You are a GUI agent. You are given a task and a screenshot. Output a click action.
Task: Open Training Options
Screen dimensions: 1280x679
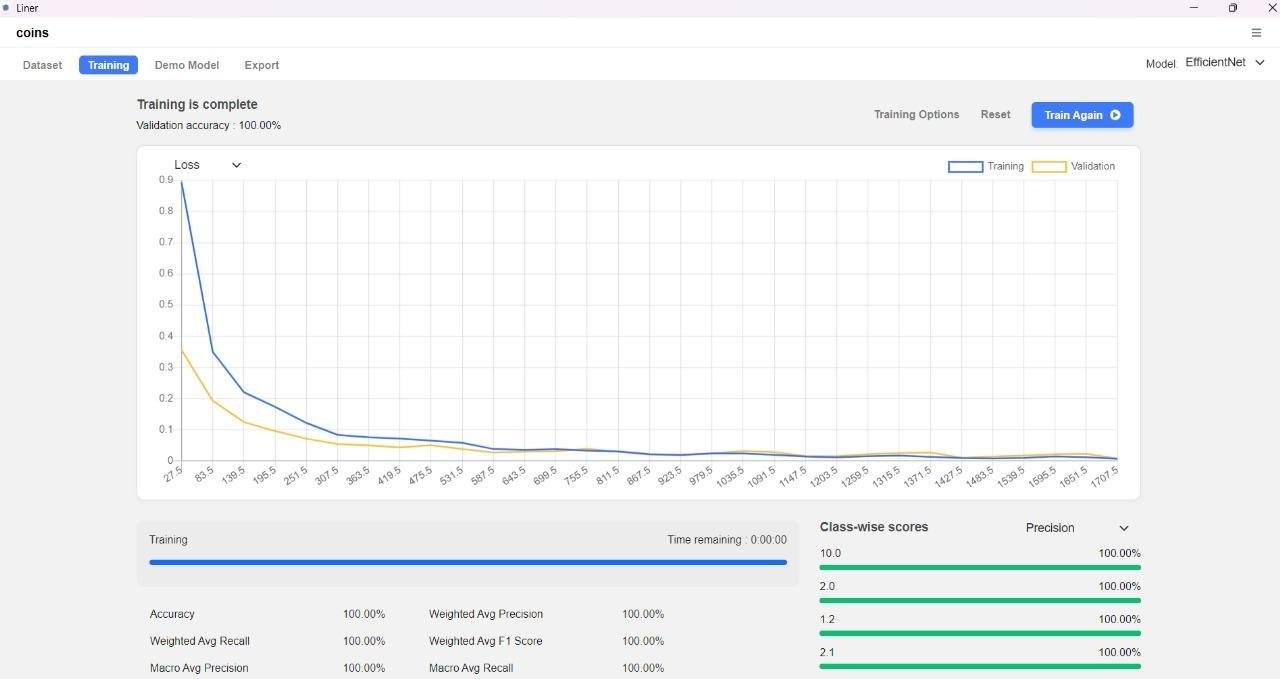[x=916, y=115]
